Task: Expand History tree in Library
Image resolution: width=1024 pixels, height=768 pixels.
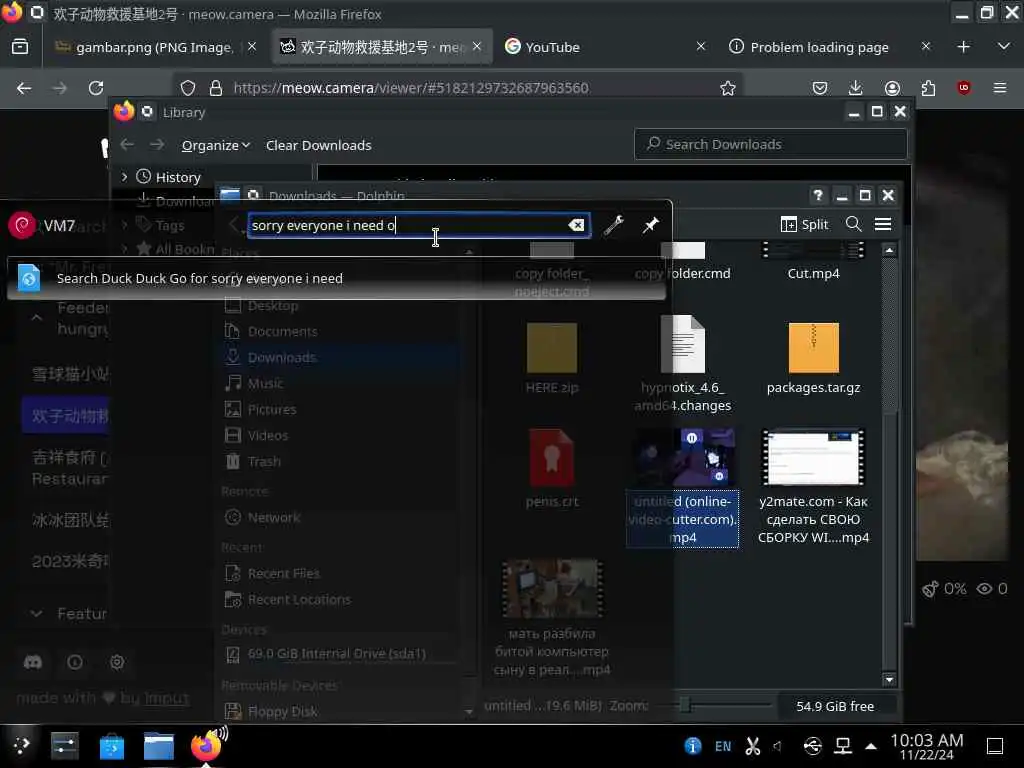Action: coord(124,177)
